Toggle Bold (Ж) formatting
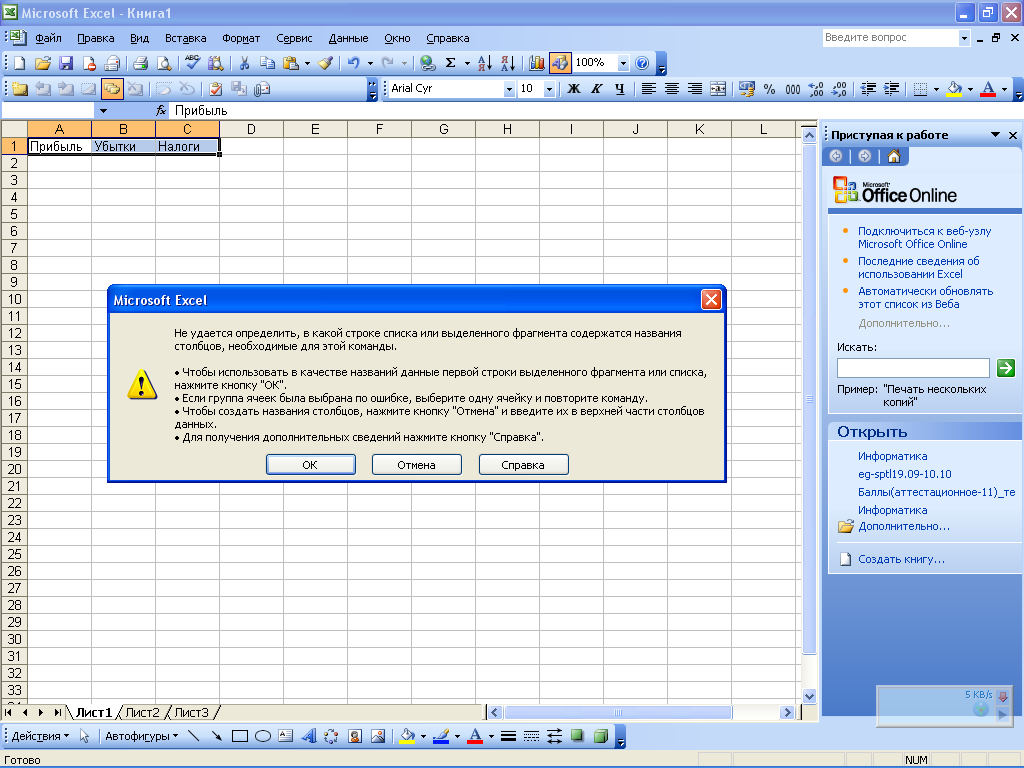 pyautogui.click(x=573, y=89)
